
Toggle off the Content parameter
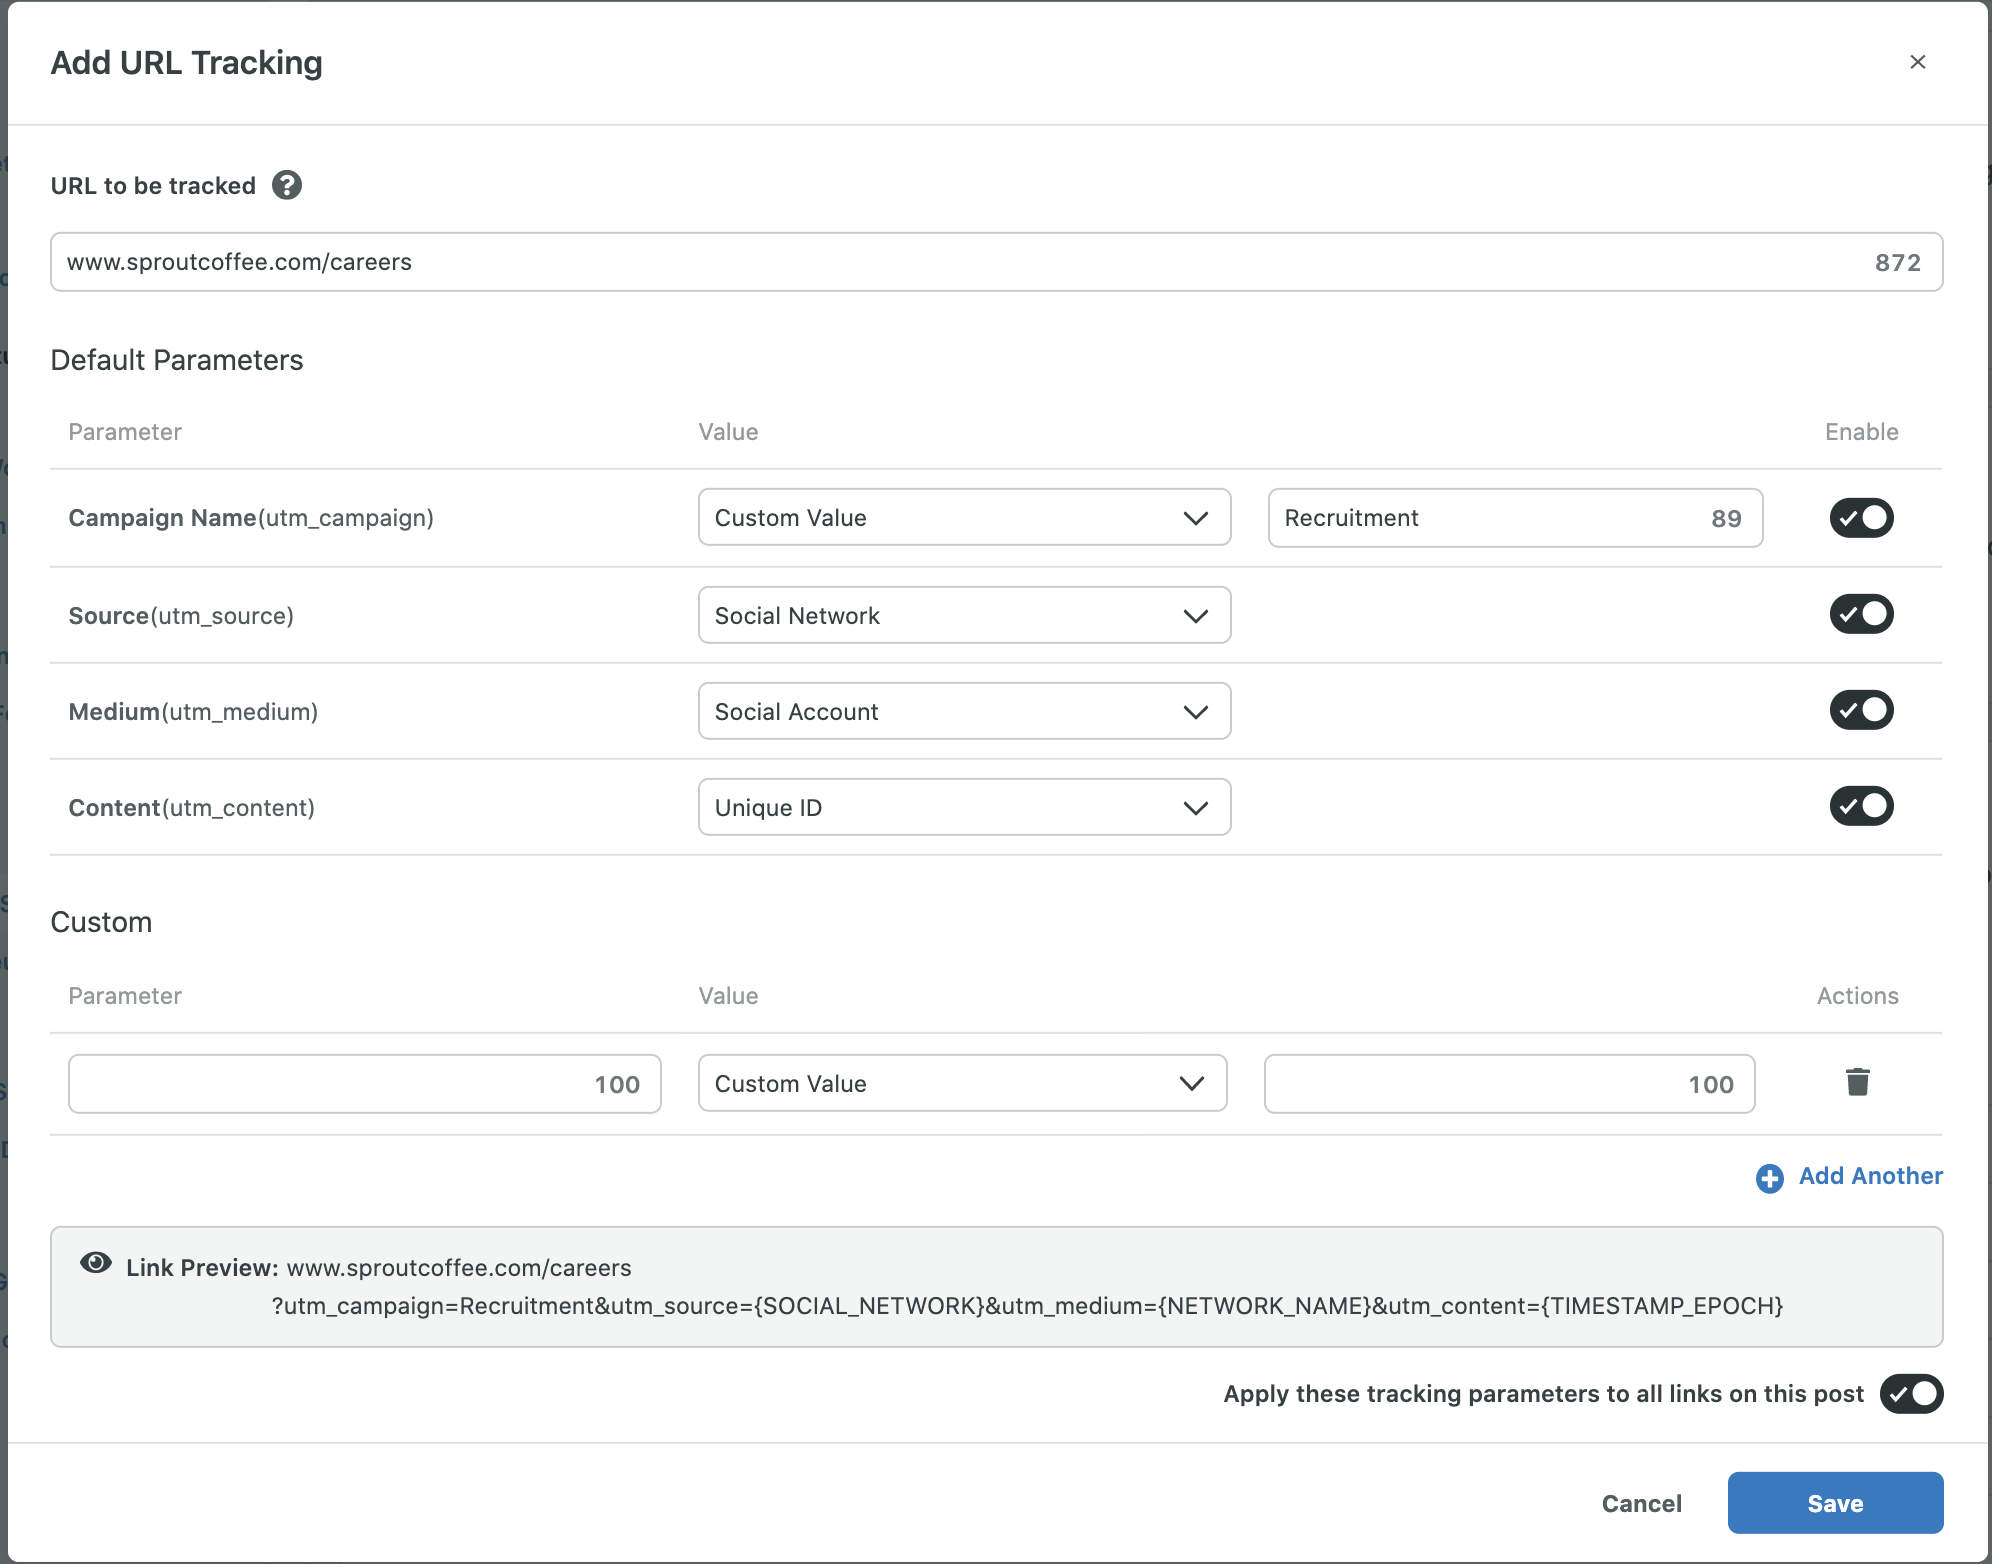pos(1861,805)
